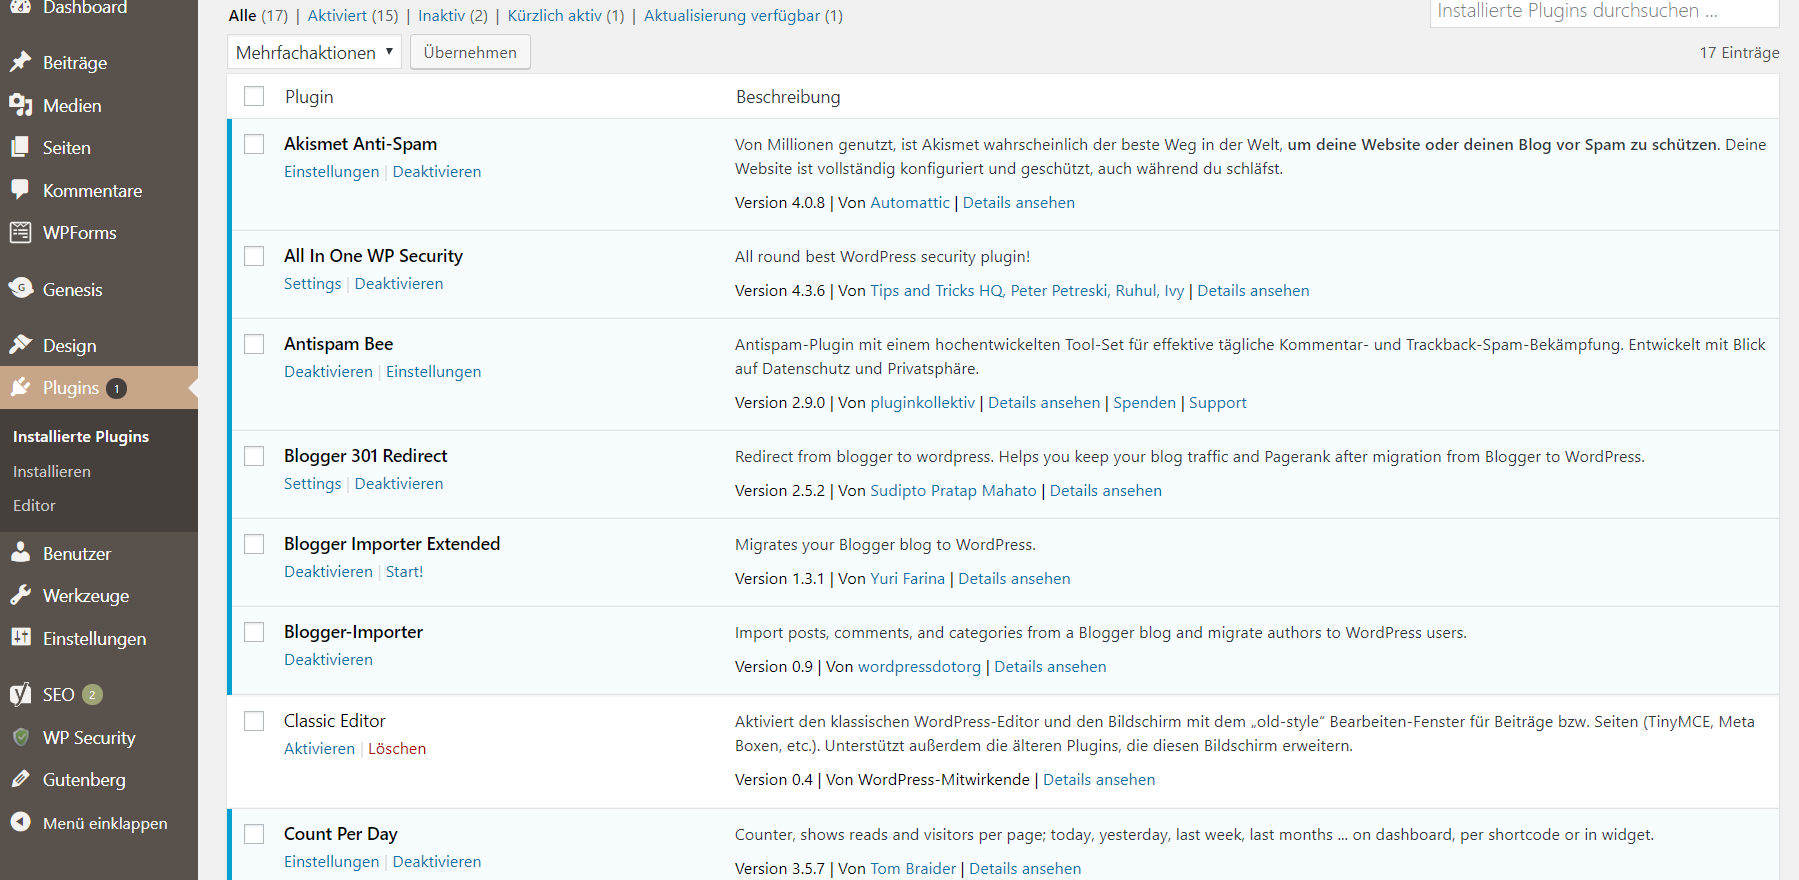Filter plugins by Alle (17)
Image resolution: width=1799 pixels, height=880 pixels.
(x=258, y=15)
